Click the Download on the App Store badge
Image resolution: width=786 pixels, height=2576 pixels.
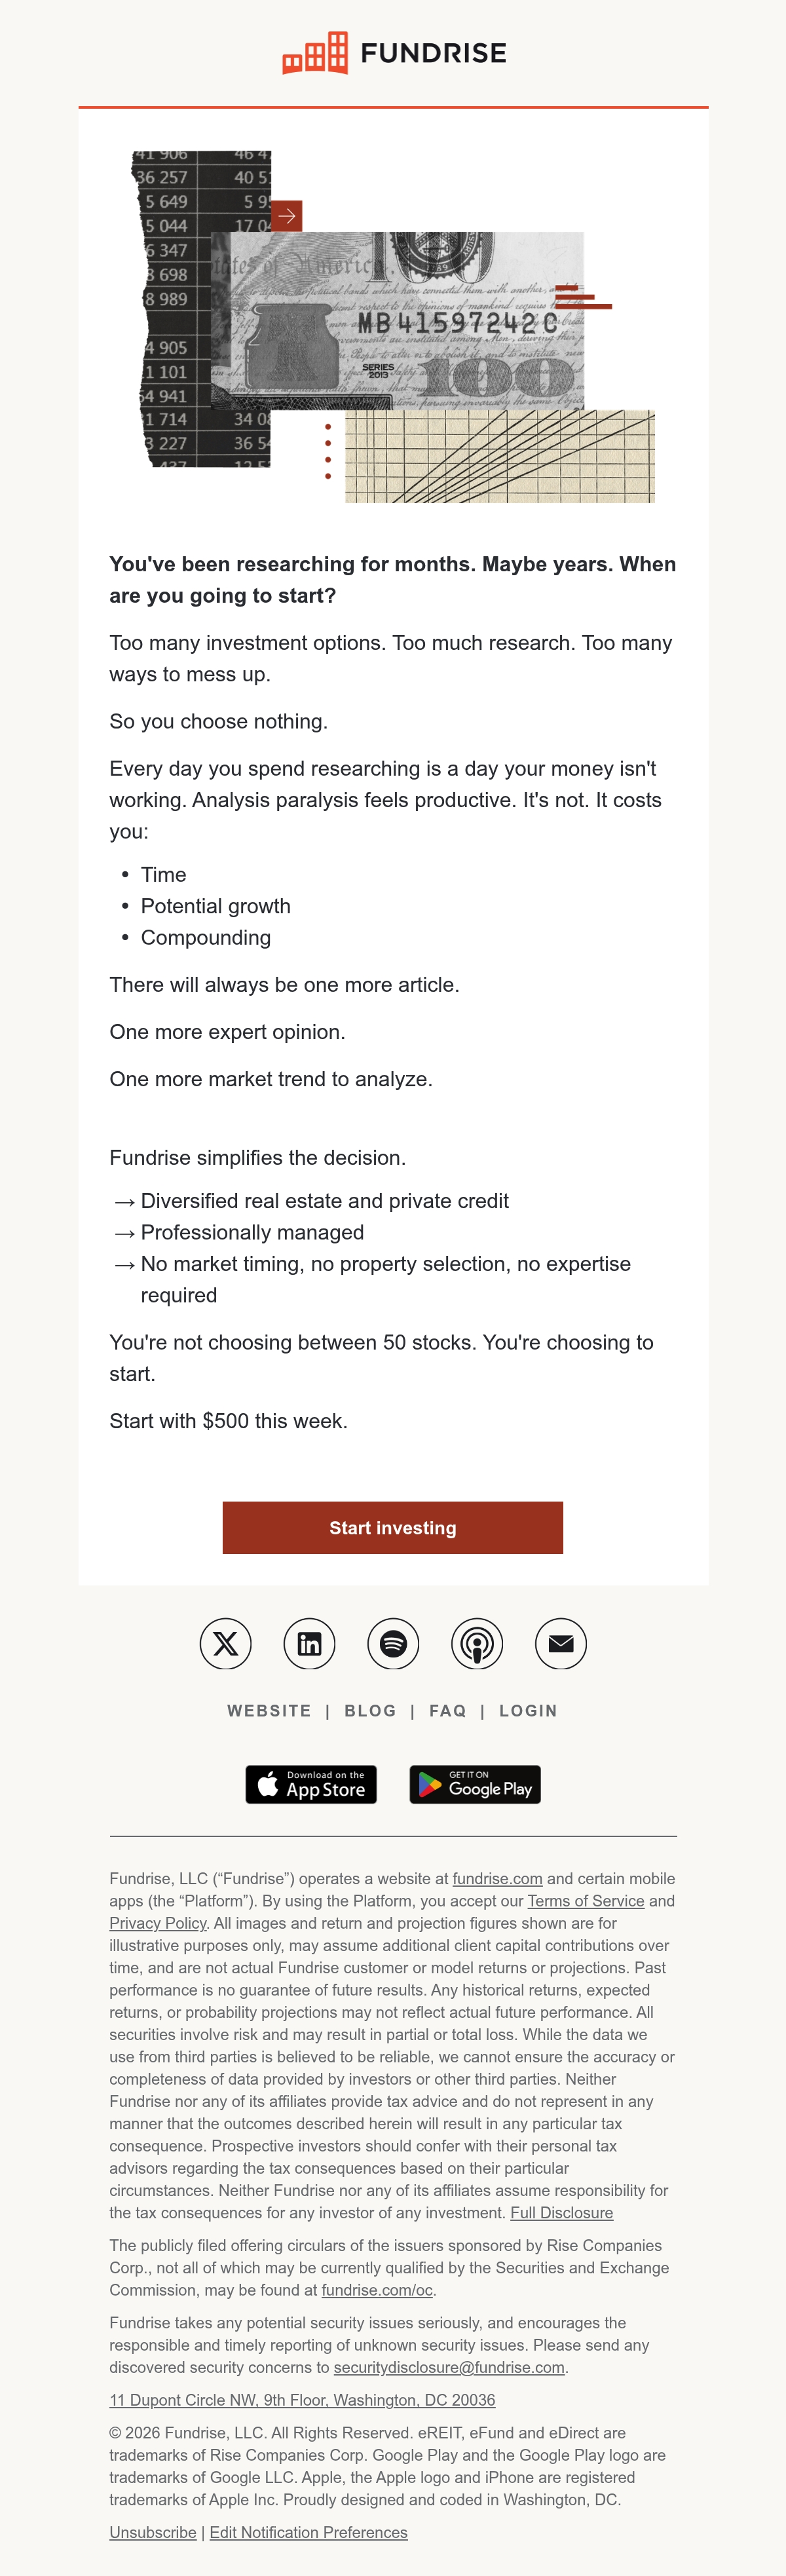[311, 1784]
